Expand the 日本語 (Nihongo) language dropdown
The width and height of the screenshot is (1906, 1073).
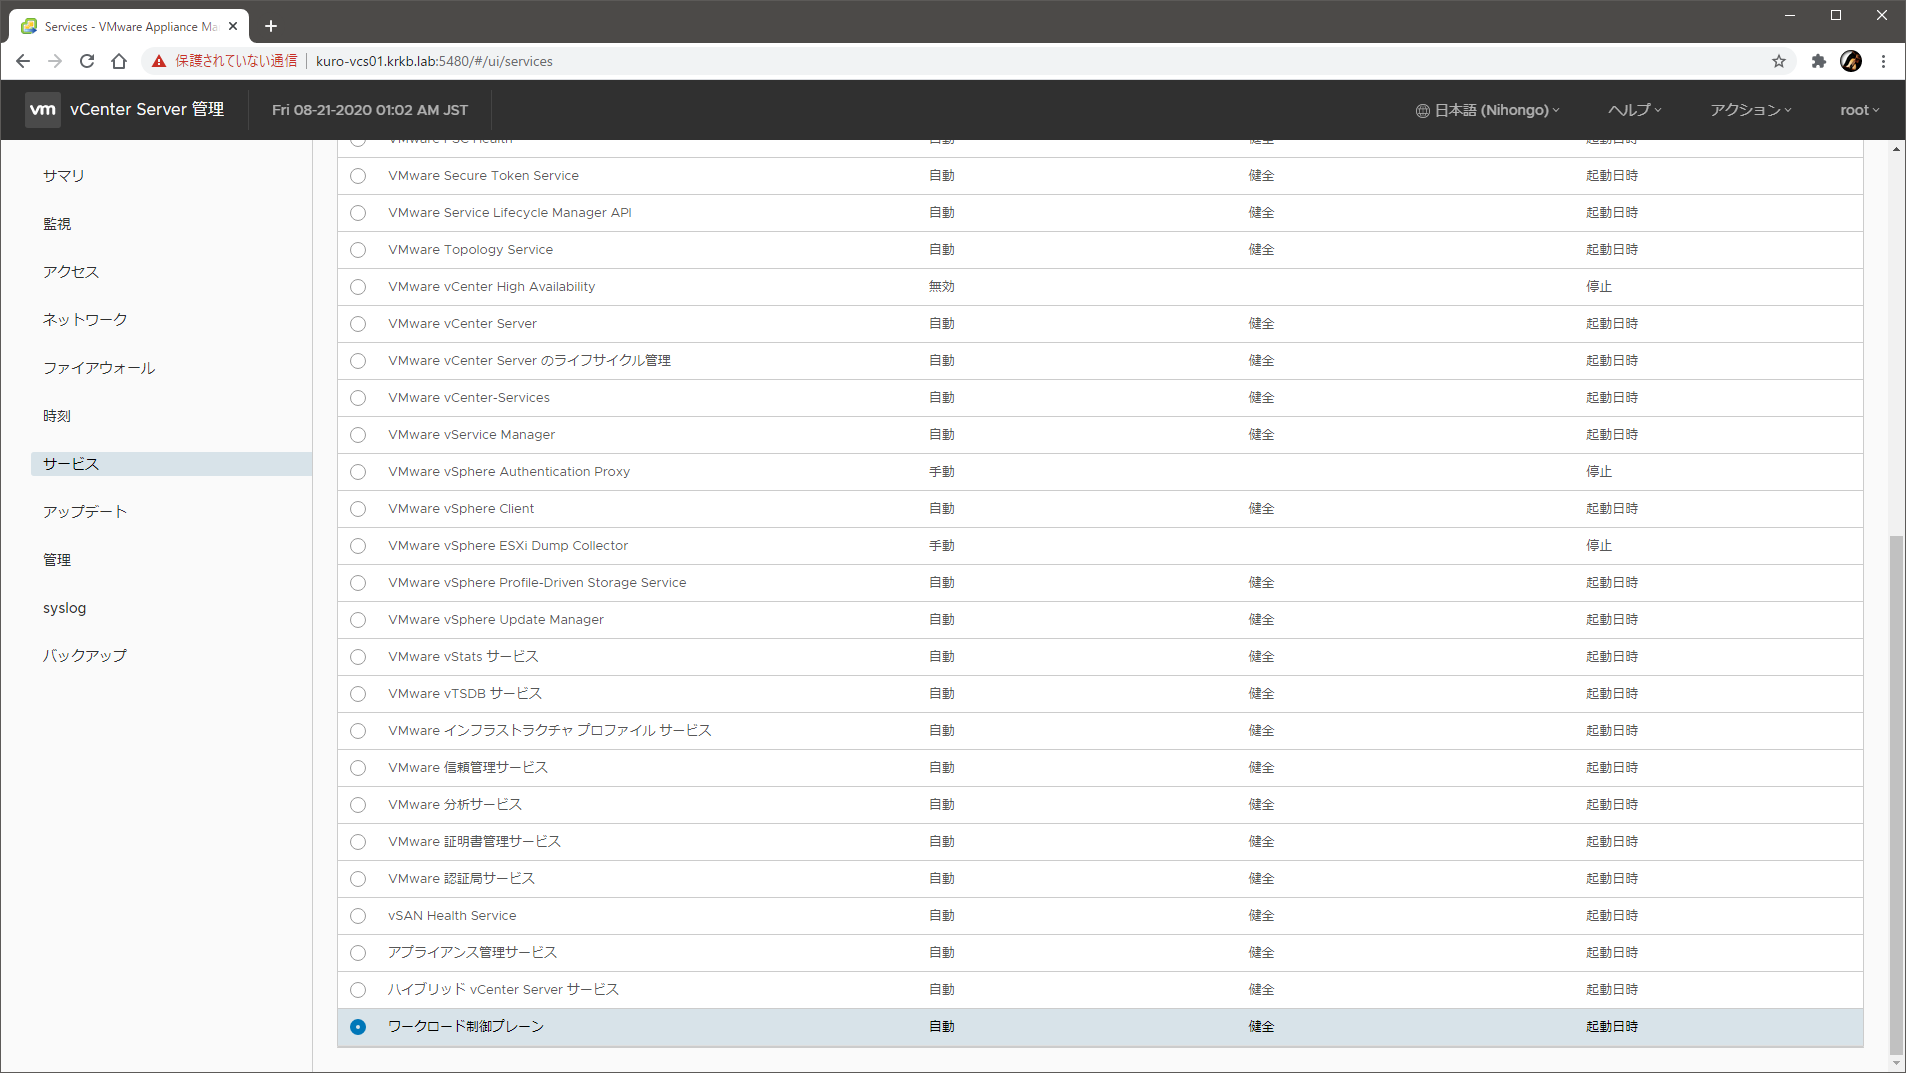tap(1487, 110)
